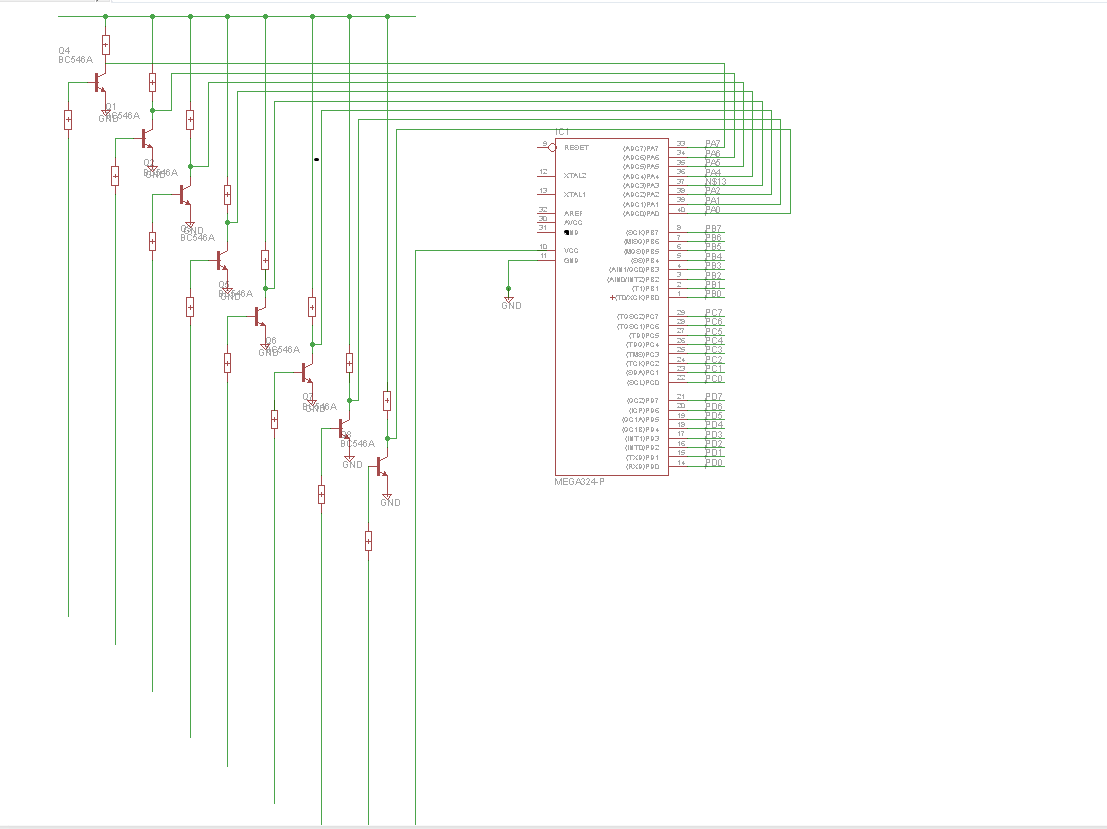1107x829 pixels.
Task: Click the XTAL1 pin label
Action: point(575,194)
